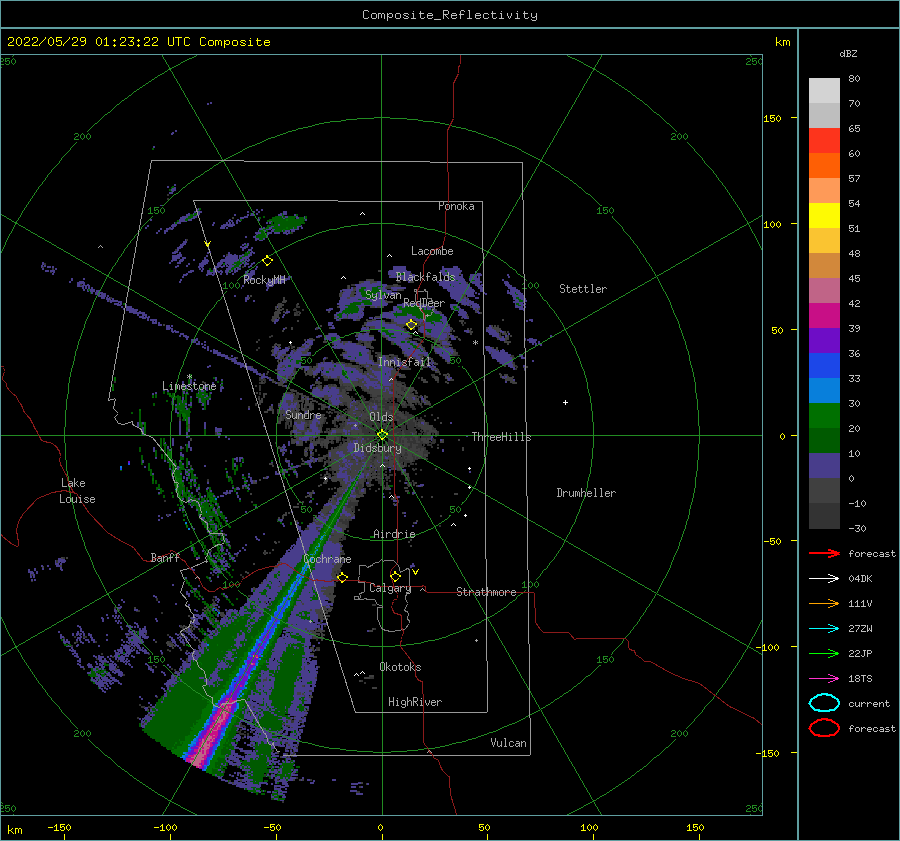Click the orange 111V arrow icon

824,603
